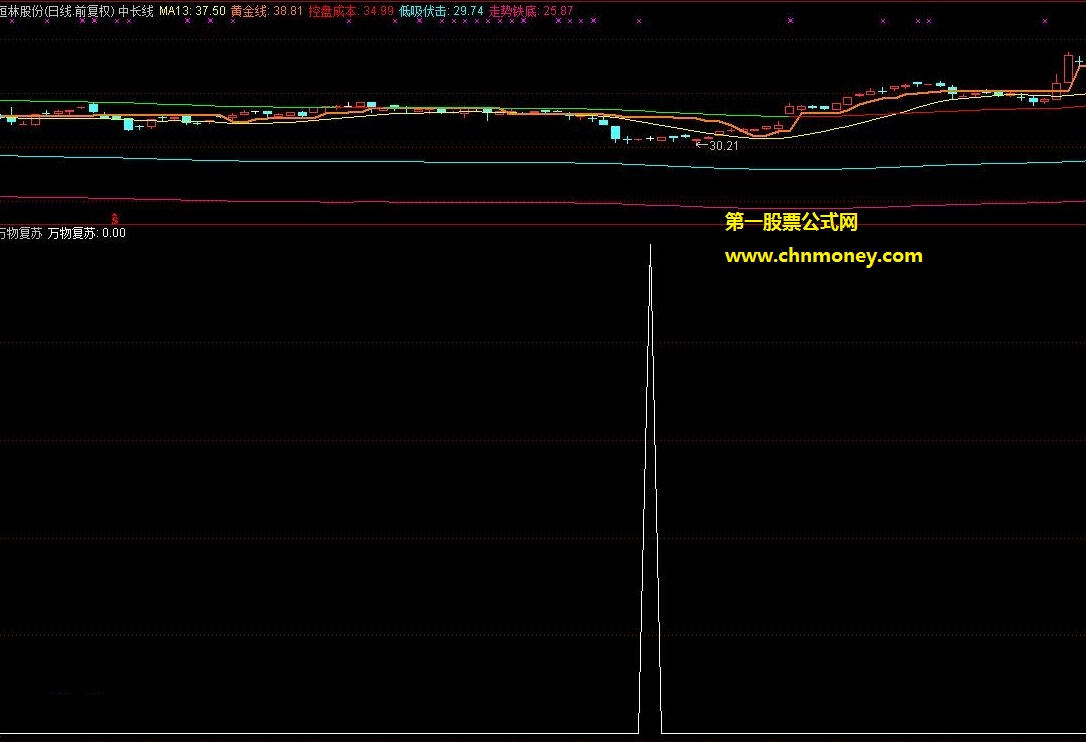Select the 中长线 indicator name label
Screen dimensions: 1086x742
click(x=136, y=11)
